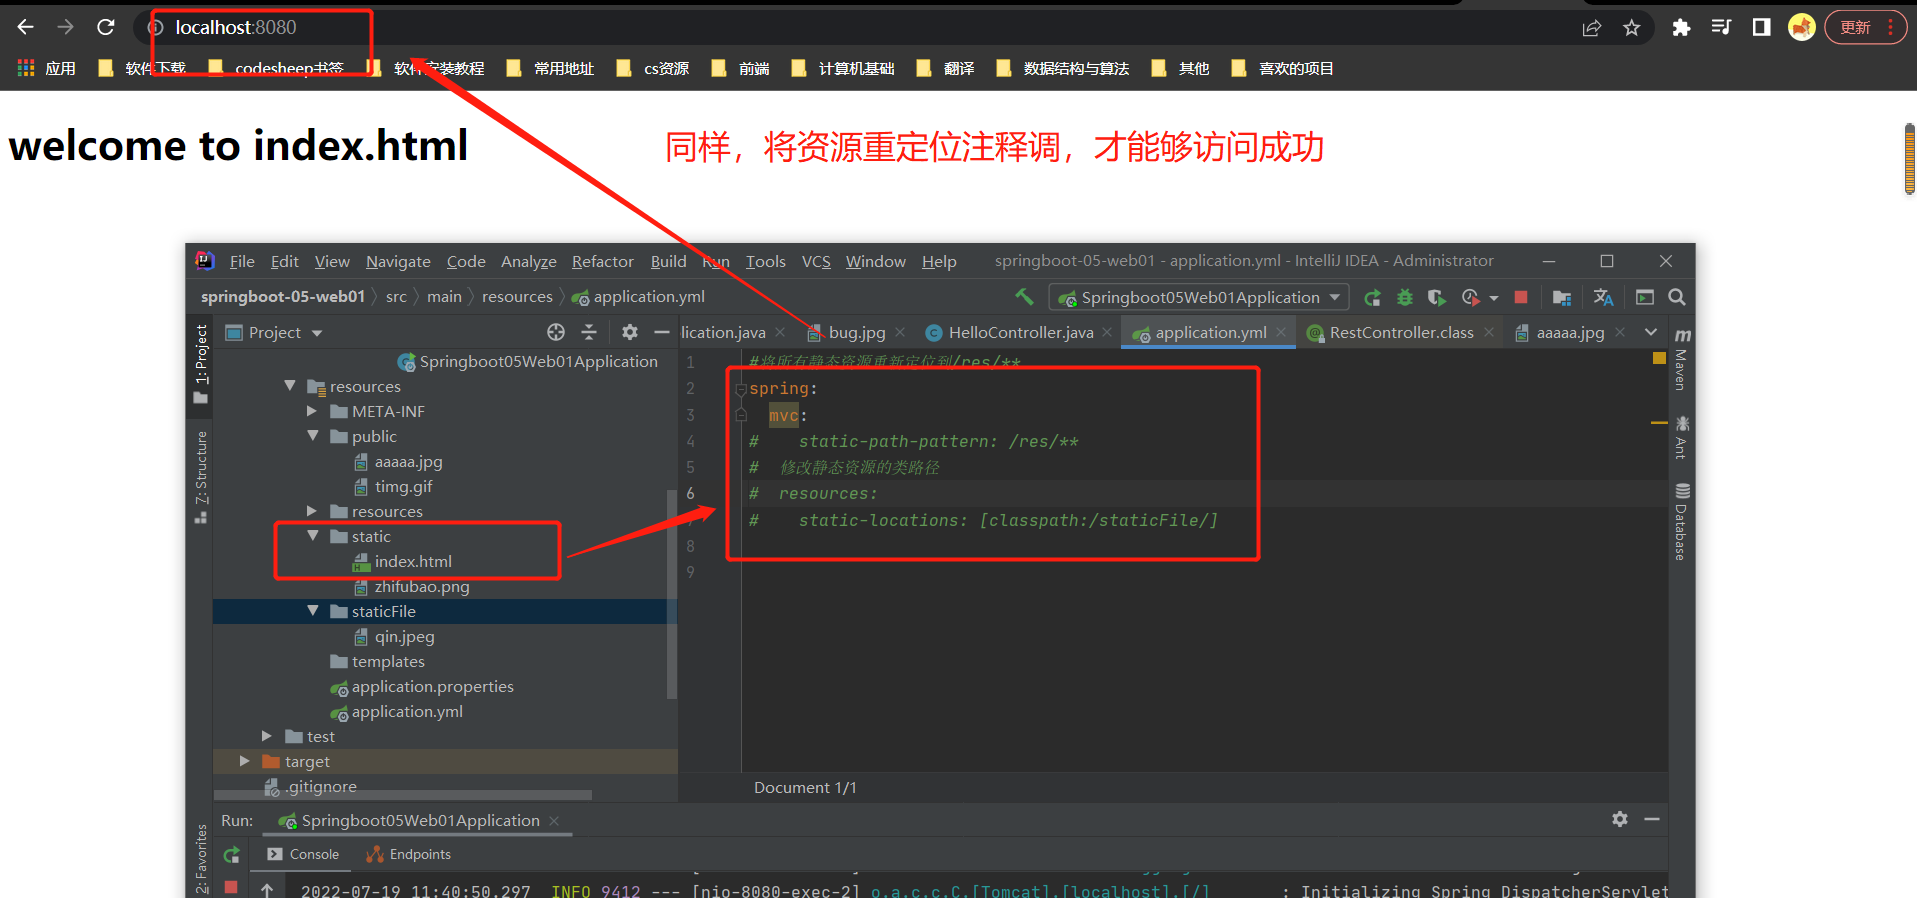The image size is (1917, 898).
Task: Click the browser back arrow
Action: coord(26,27)
